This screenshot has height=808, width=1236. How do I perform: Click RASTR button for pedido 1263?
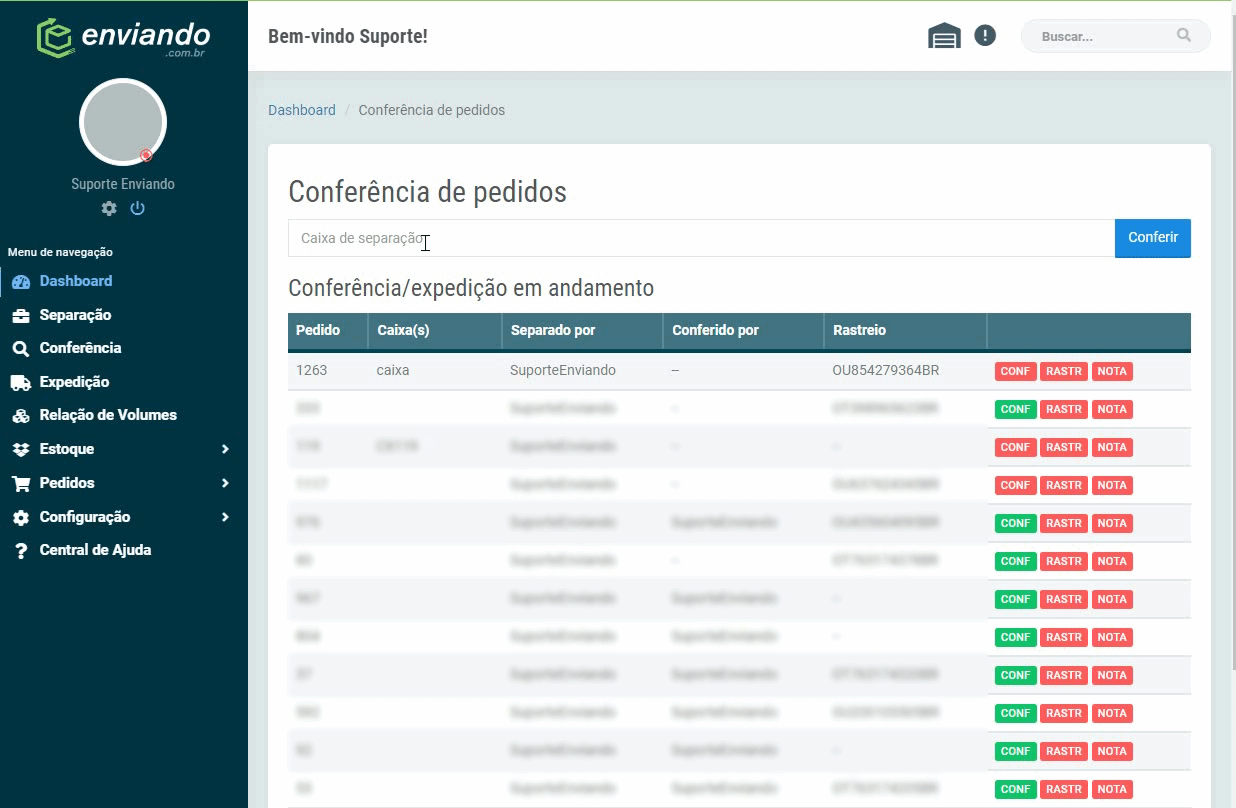1064,371
